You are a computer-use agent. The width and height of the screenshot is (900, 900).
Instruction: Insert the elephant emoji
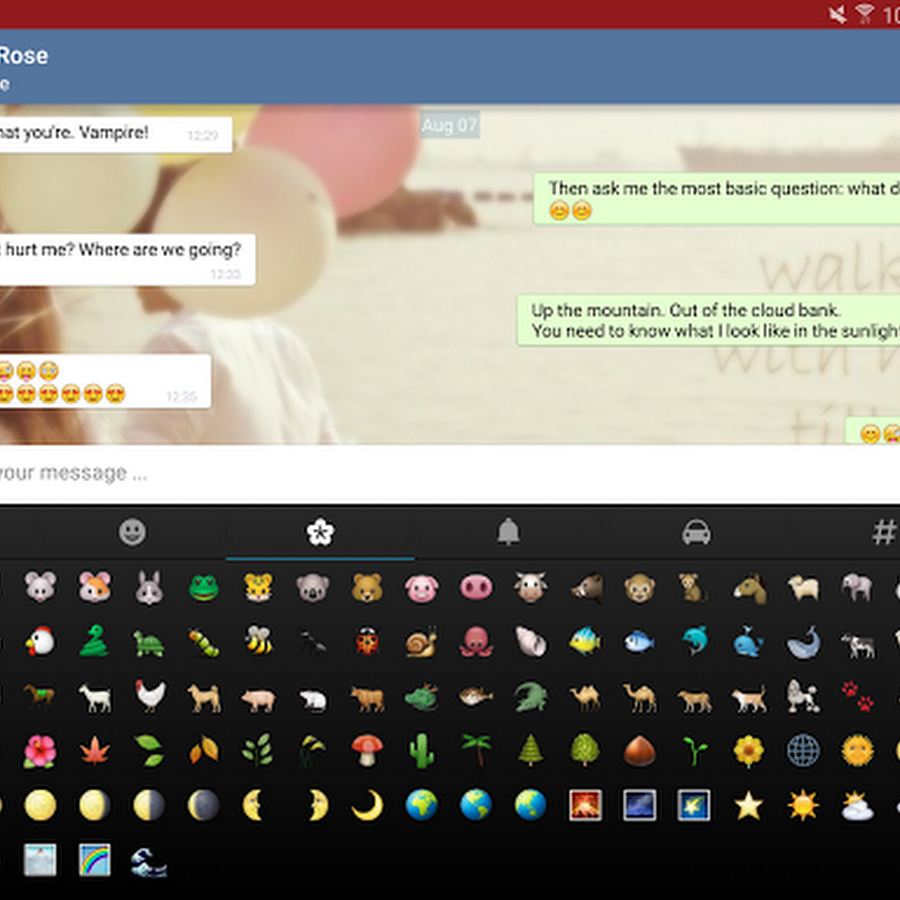point(858,588)
